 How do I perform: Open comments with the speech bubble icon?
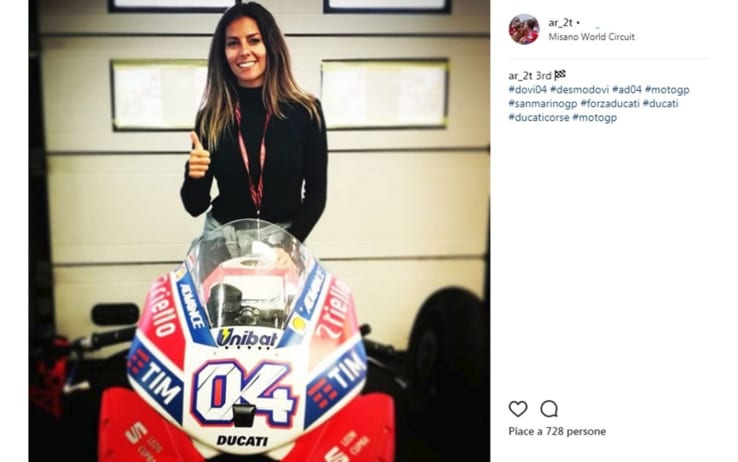(549, 409)
